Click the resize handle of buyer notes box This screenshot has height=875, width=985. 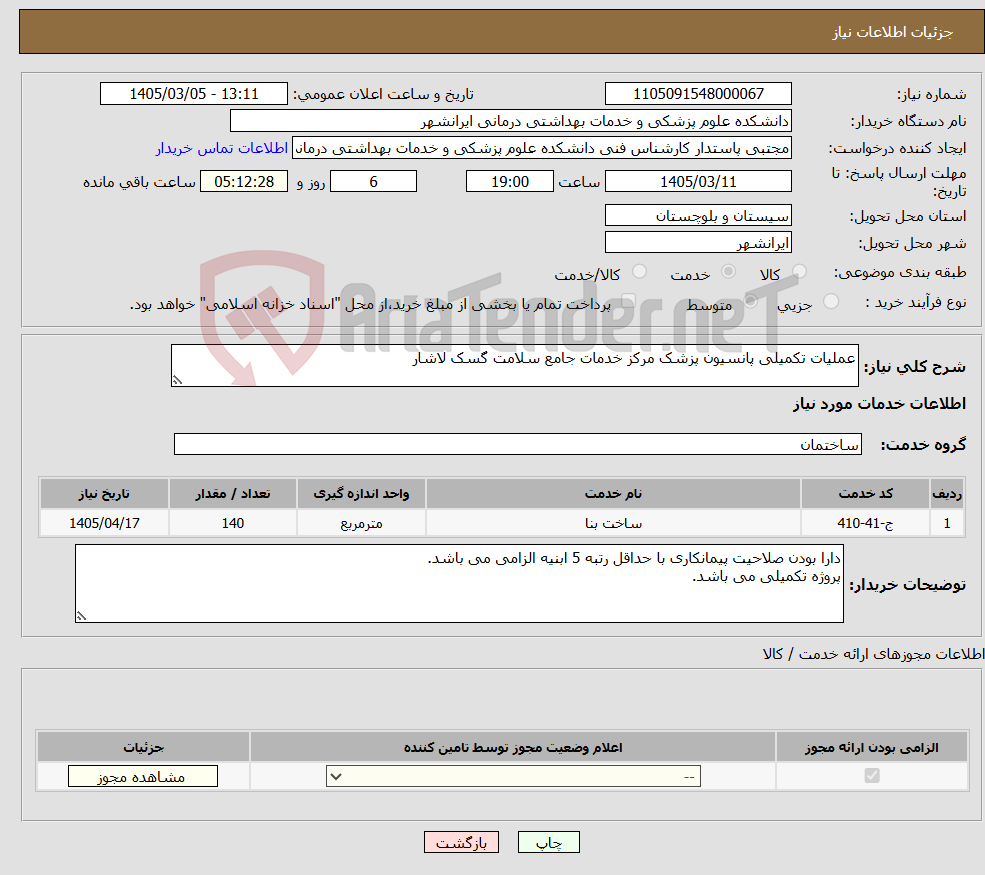[81, 616]
